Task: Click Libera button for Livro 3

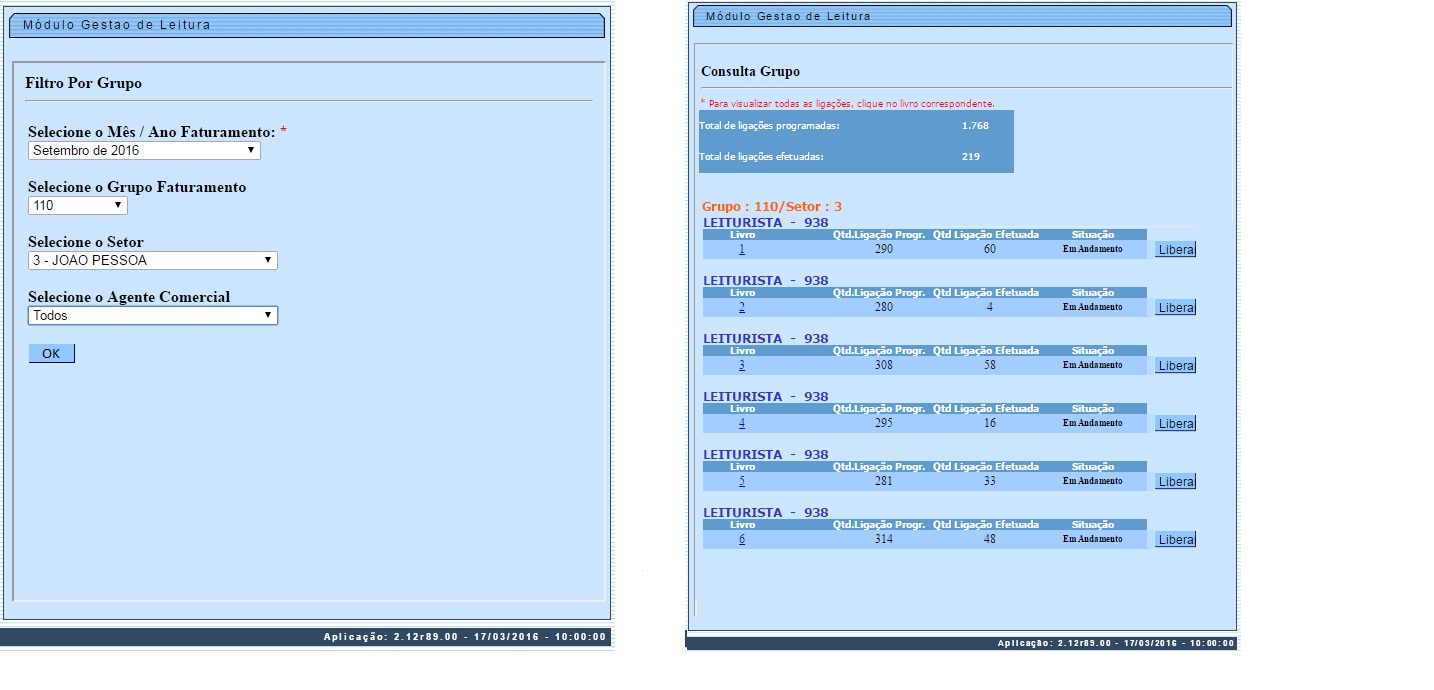Action: click(x=1175, y=366)
